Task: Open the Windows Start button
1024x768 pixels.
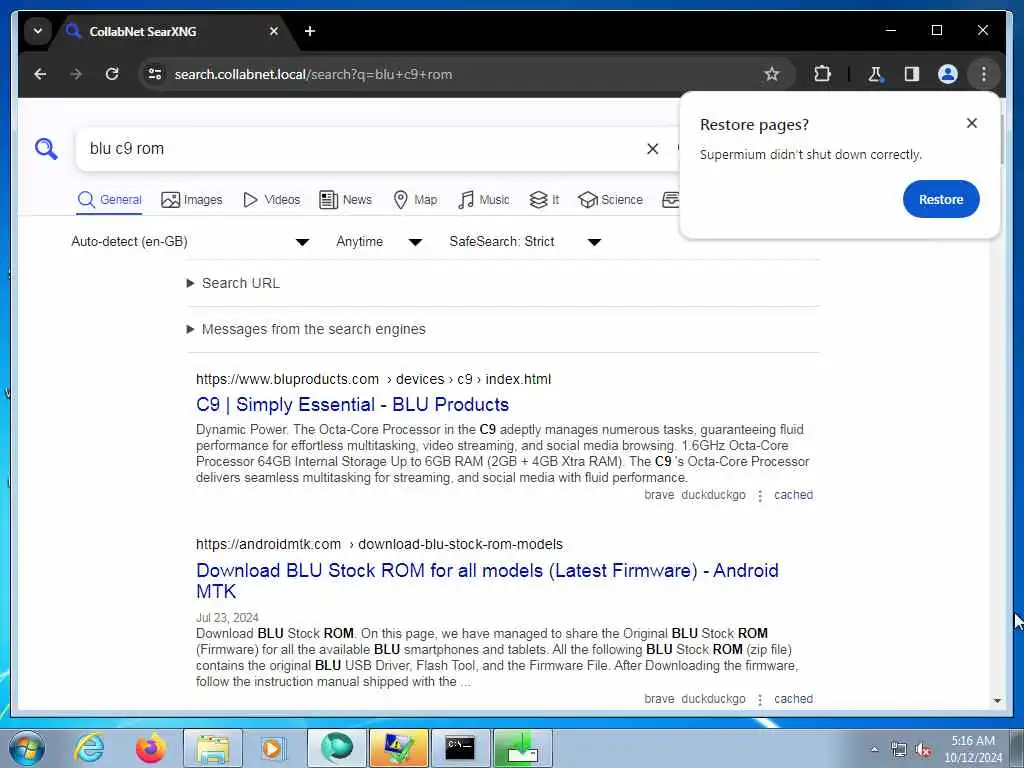Action: (x=26, y=748)
